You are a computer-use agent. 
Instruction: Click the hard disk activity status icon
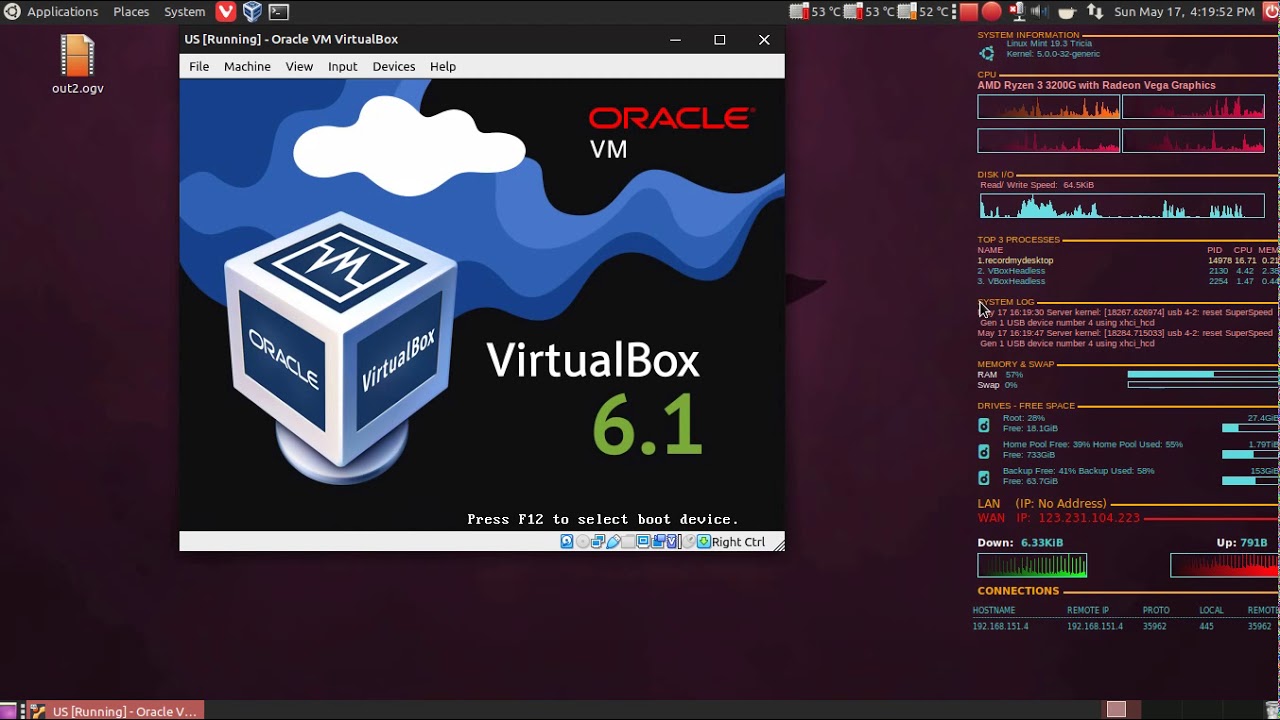567,541
